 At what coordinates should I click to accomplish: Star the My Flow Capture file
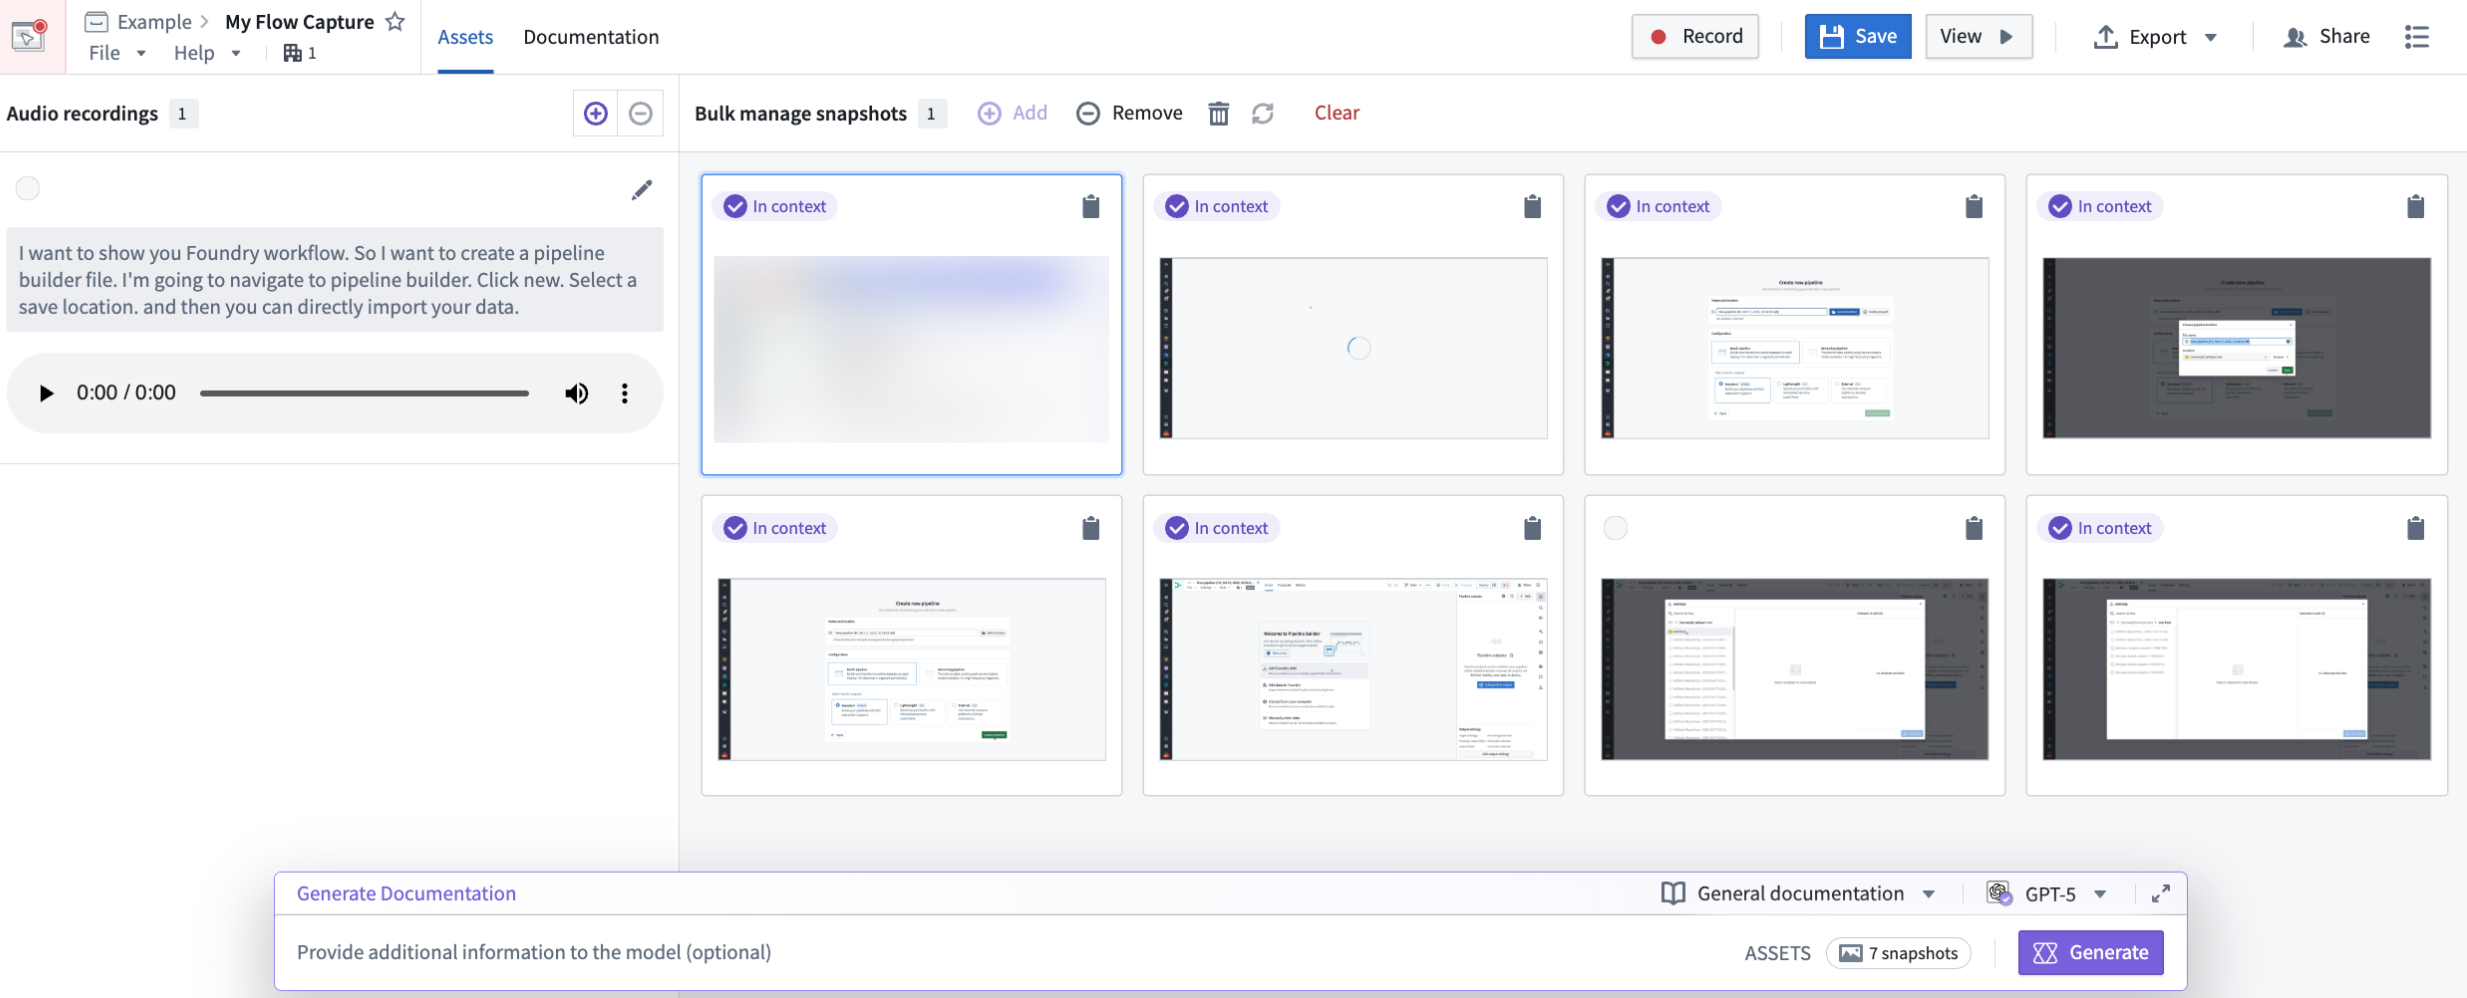tap(395, 19)
